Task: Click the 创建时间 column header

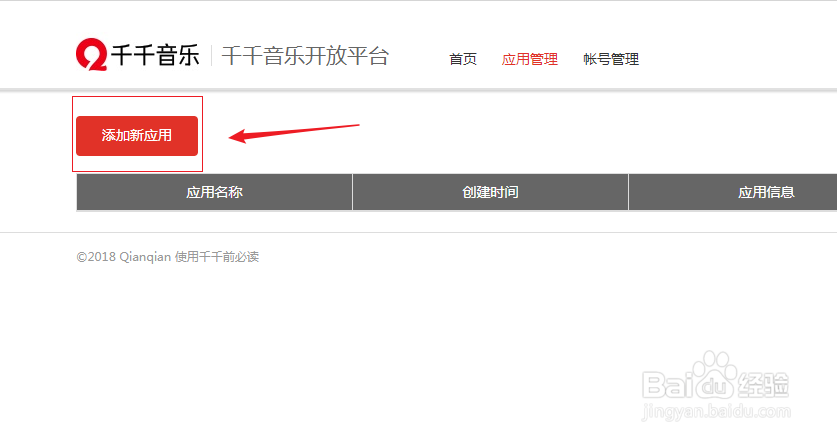Action: pos(490,192)
